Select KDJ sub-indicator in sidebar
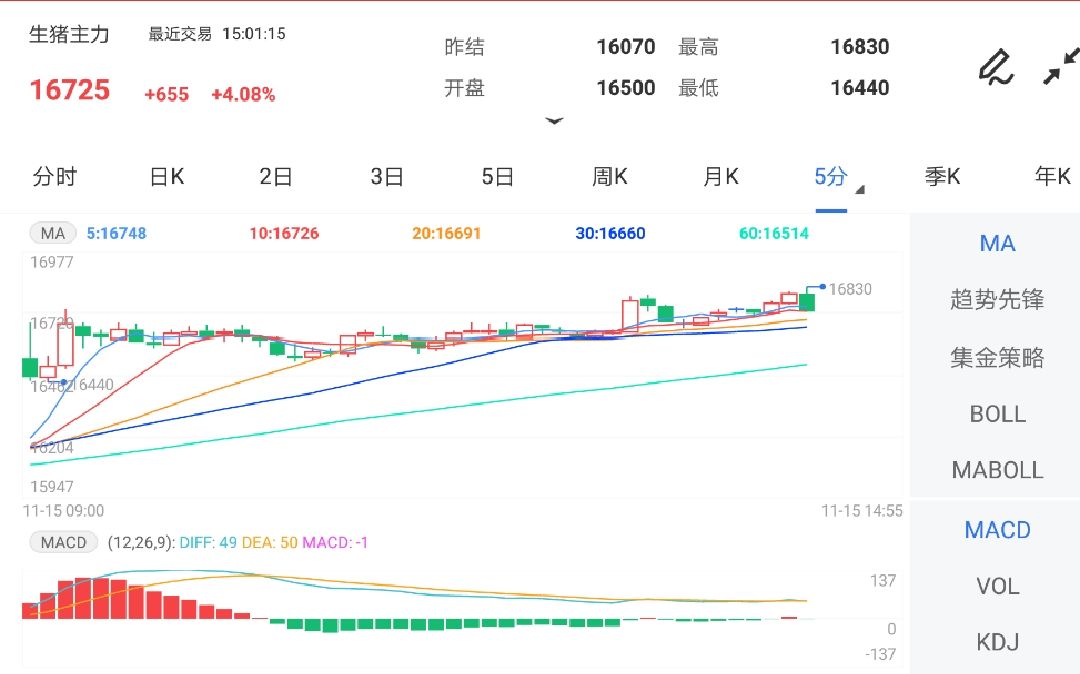 997,642
